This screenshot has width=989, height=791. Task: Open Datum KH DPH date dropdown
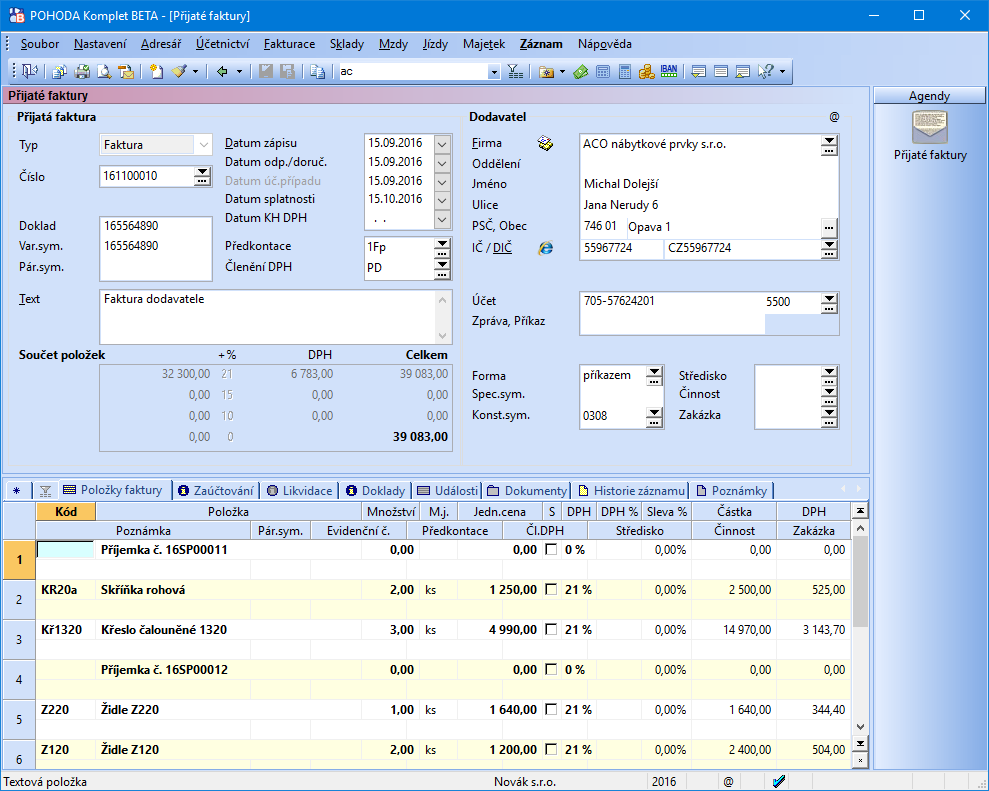442,219
